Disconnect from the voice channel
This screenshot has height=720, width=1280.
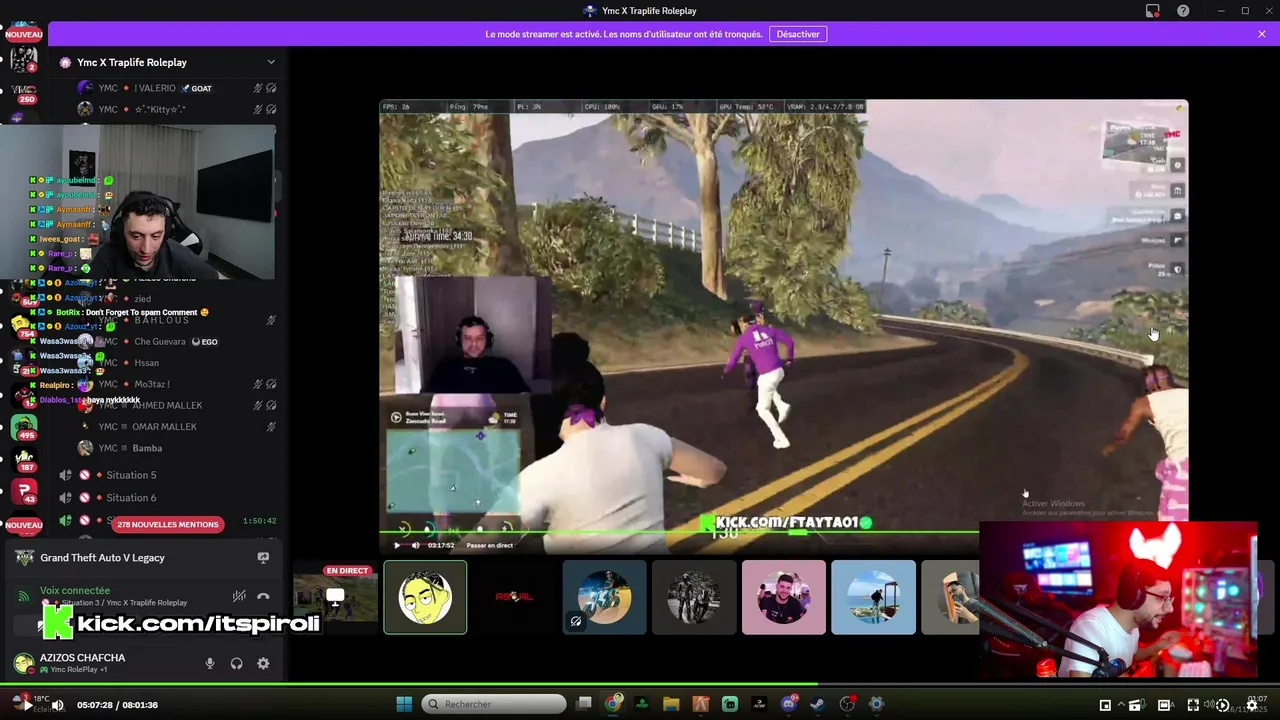[263, 596]
